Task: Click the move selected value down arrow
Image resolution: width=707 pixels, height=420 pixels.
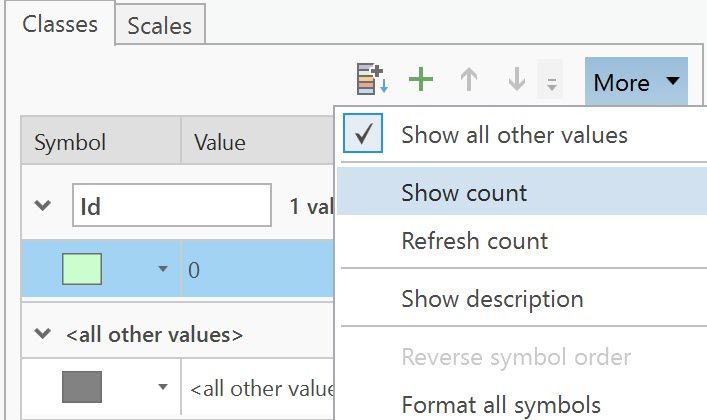Action: [x=516, y=81]
